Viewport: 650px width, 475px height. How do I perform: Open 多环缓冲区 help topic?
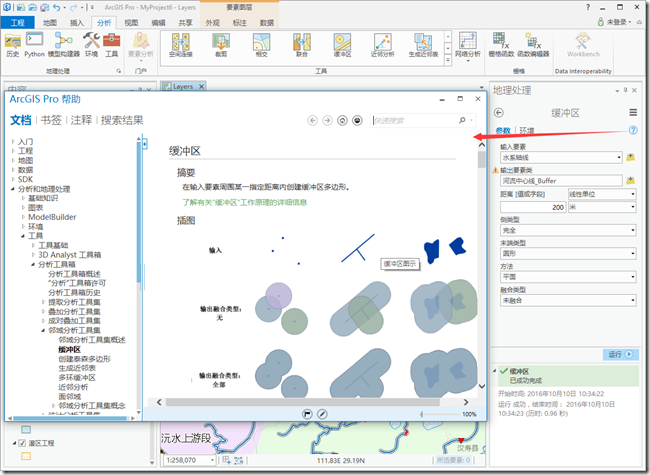pyautogui.click(x=77, y=378)
